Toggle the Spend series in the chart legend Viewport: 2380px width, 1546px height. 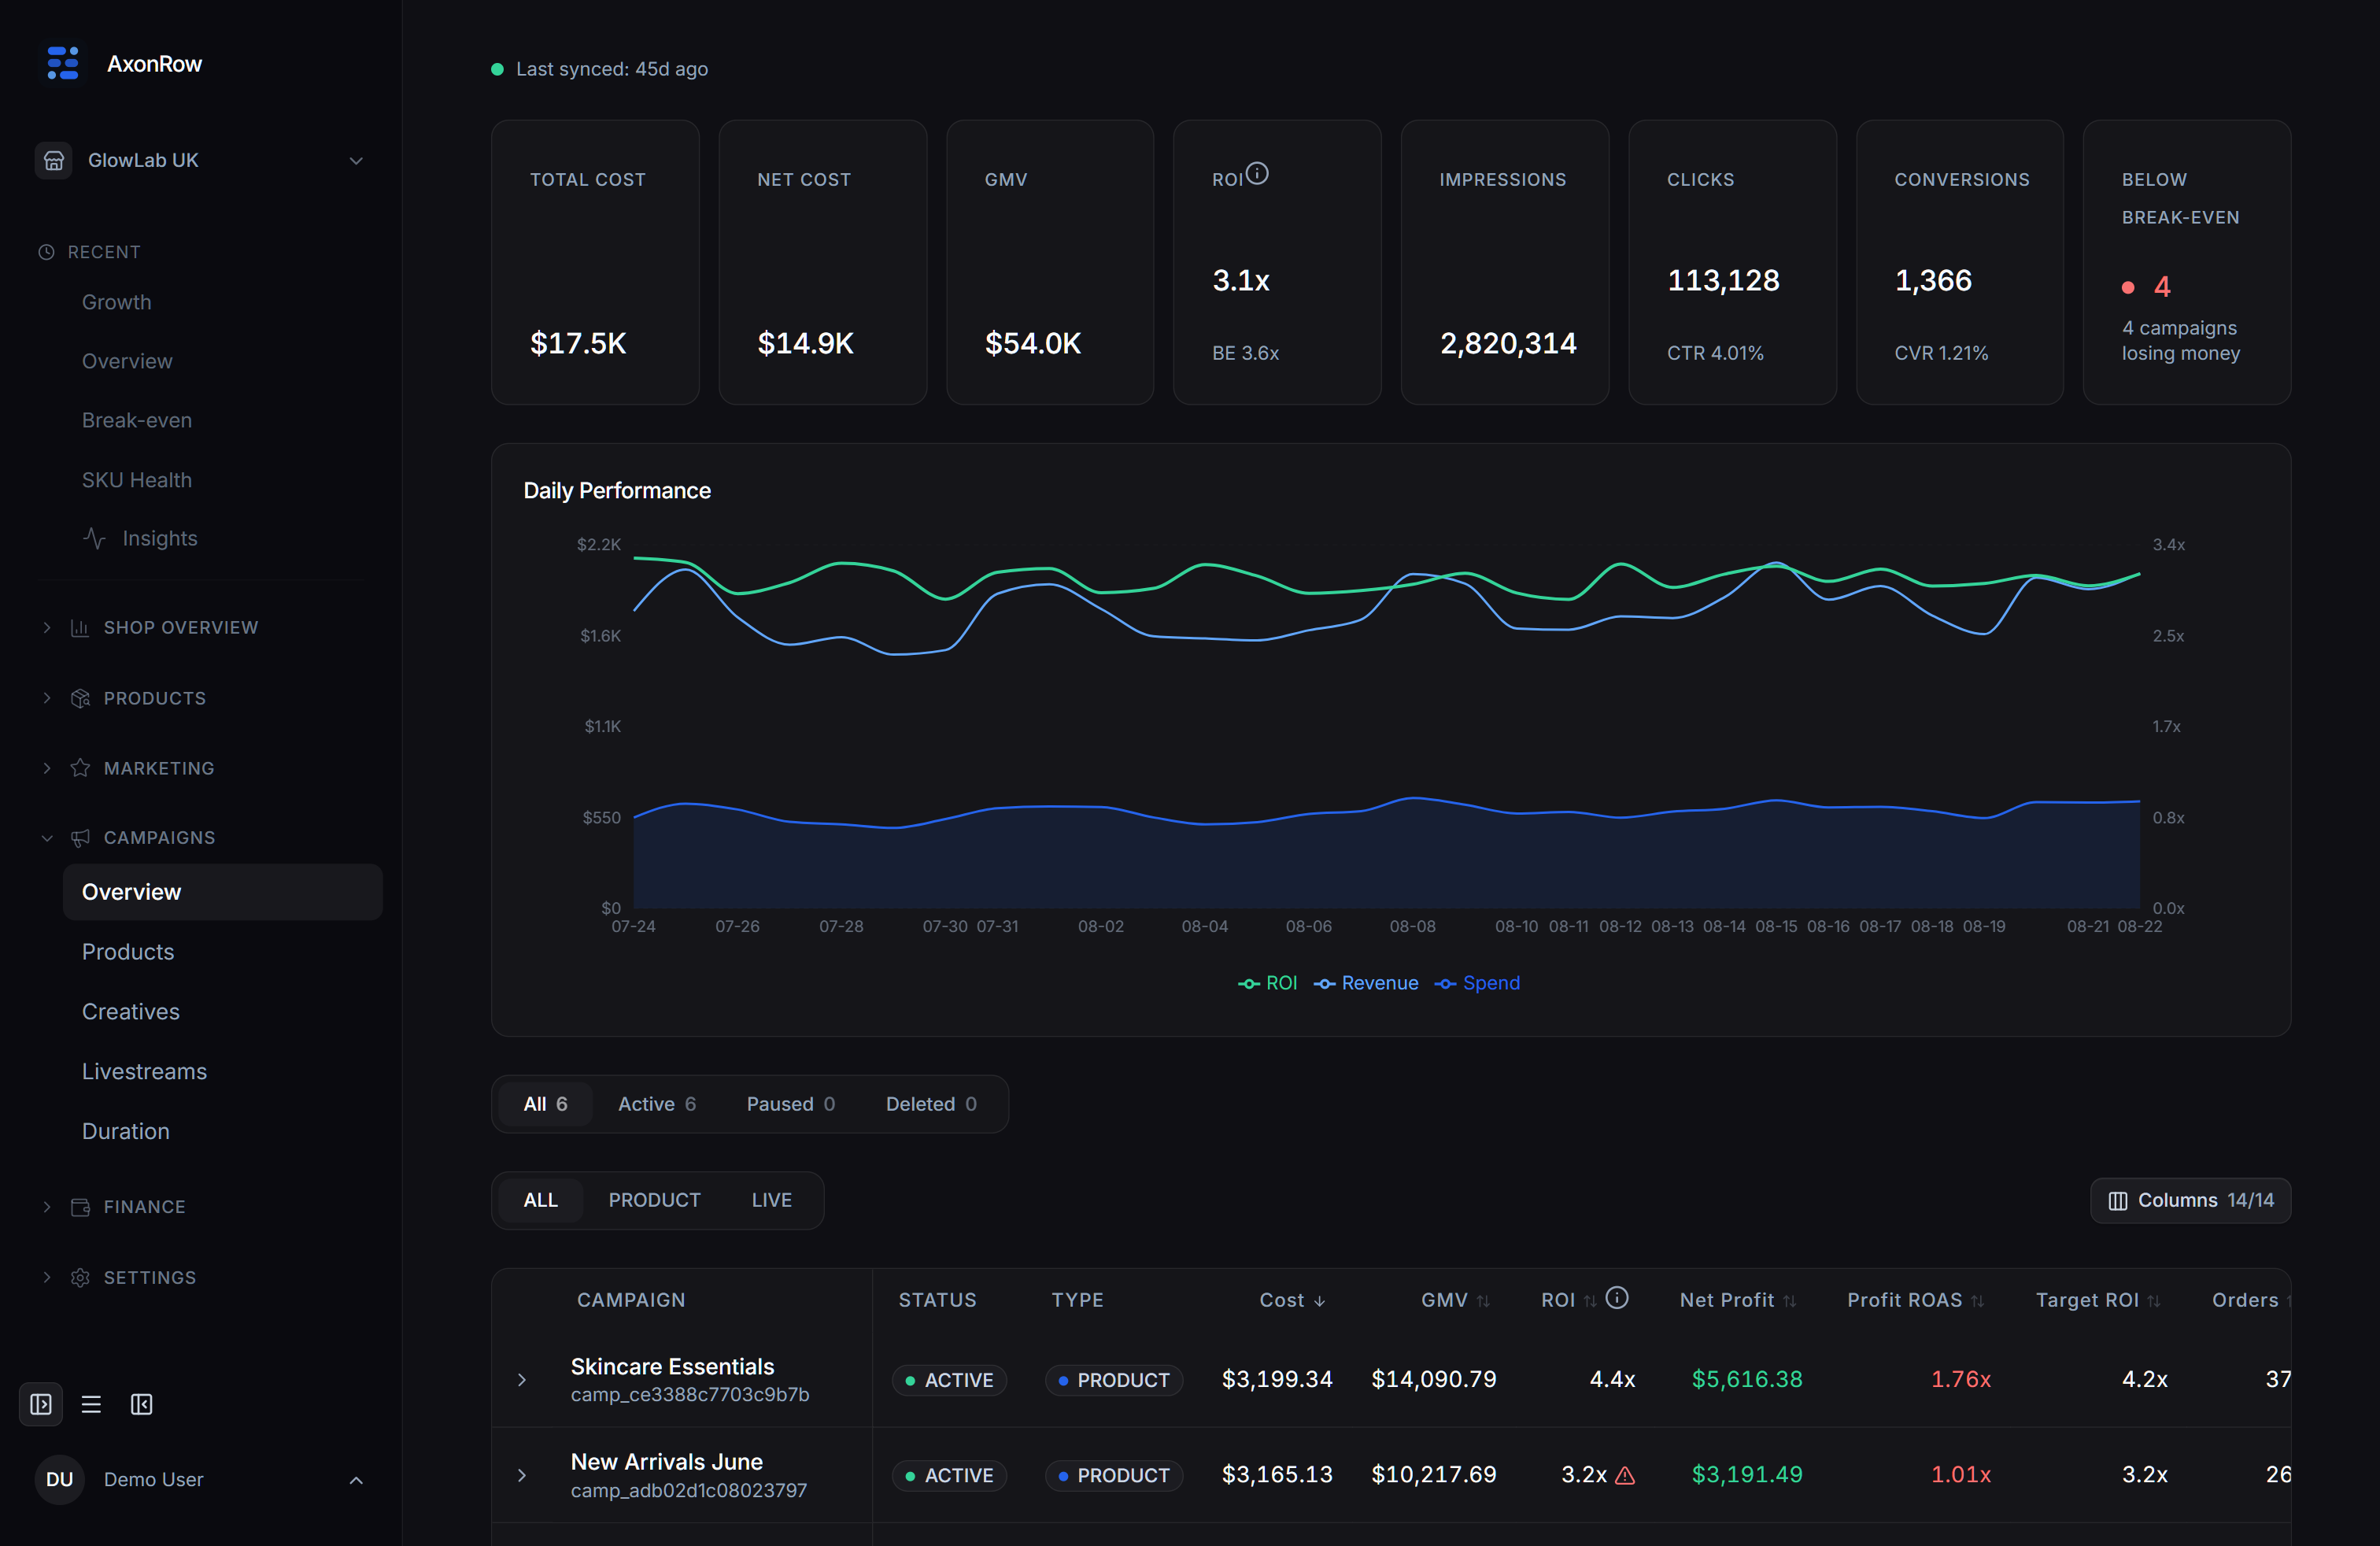(x=1477, y=983)
